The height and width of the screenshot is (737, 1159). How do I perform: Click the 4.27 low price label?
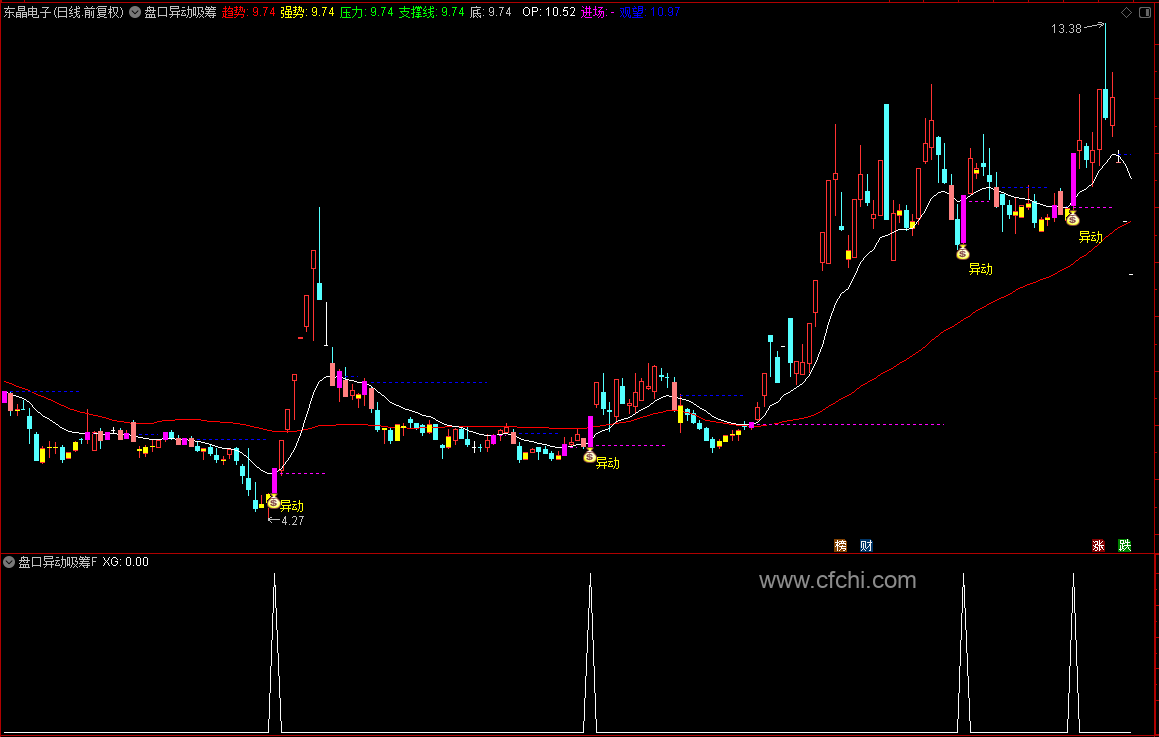pyautogui.click(x=293, y=520)
